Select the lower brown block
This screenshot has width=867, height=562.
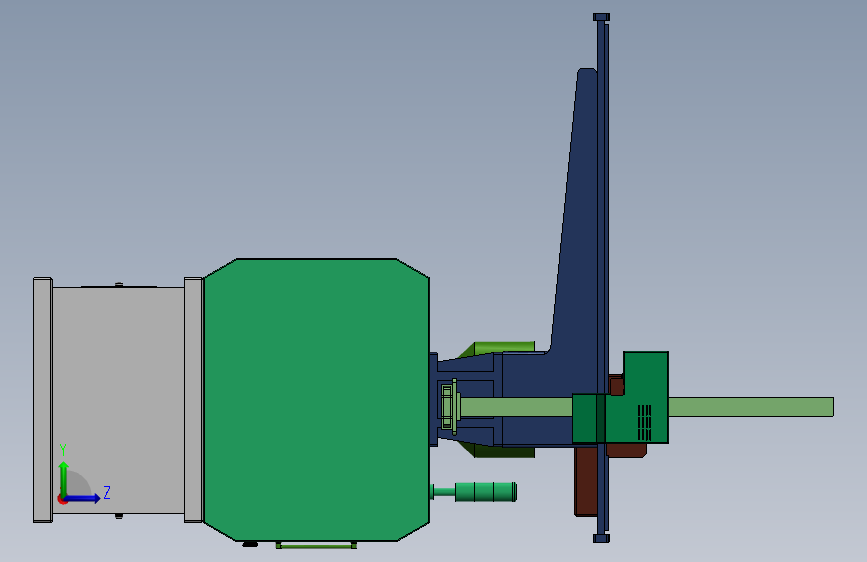pyautogui.click(x=585, y=481)
